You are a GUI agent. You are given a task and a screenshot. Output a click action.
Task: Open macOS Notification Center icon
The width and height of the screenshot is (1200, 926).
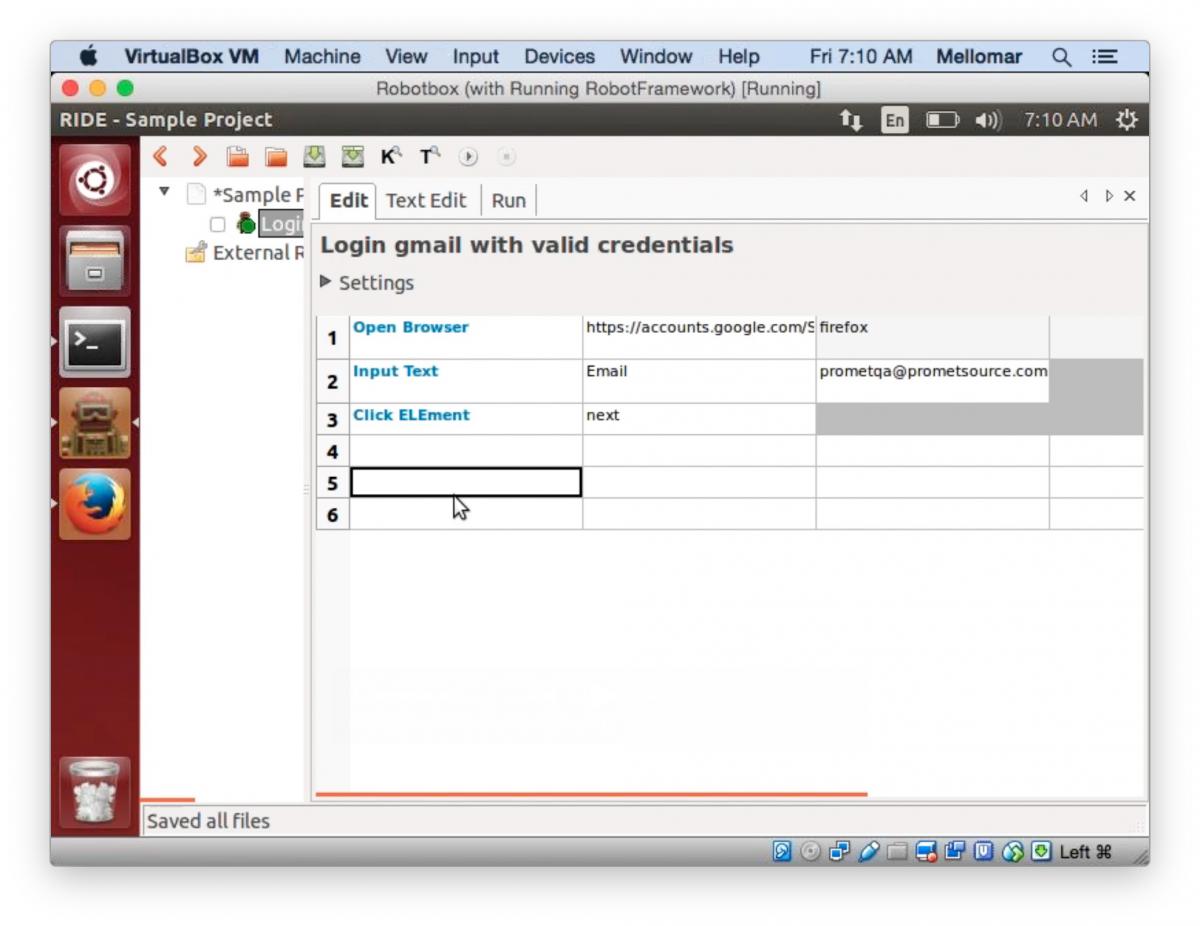click(x=1105, y=57)
